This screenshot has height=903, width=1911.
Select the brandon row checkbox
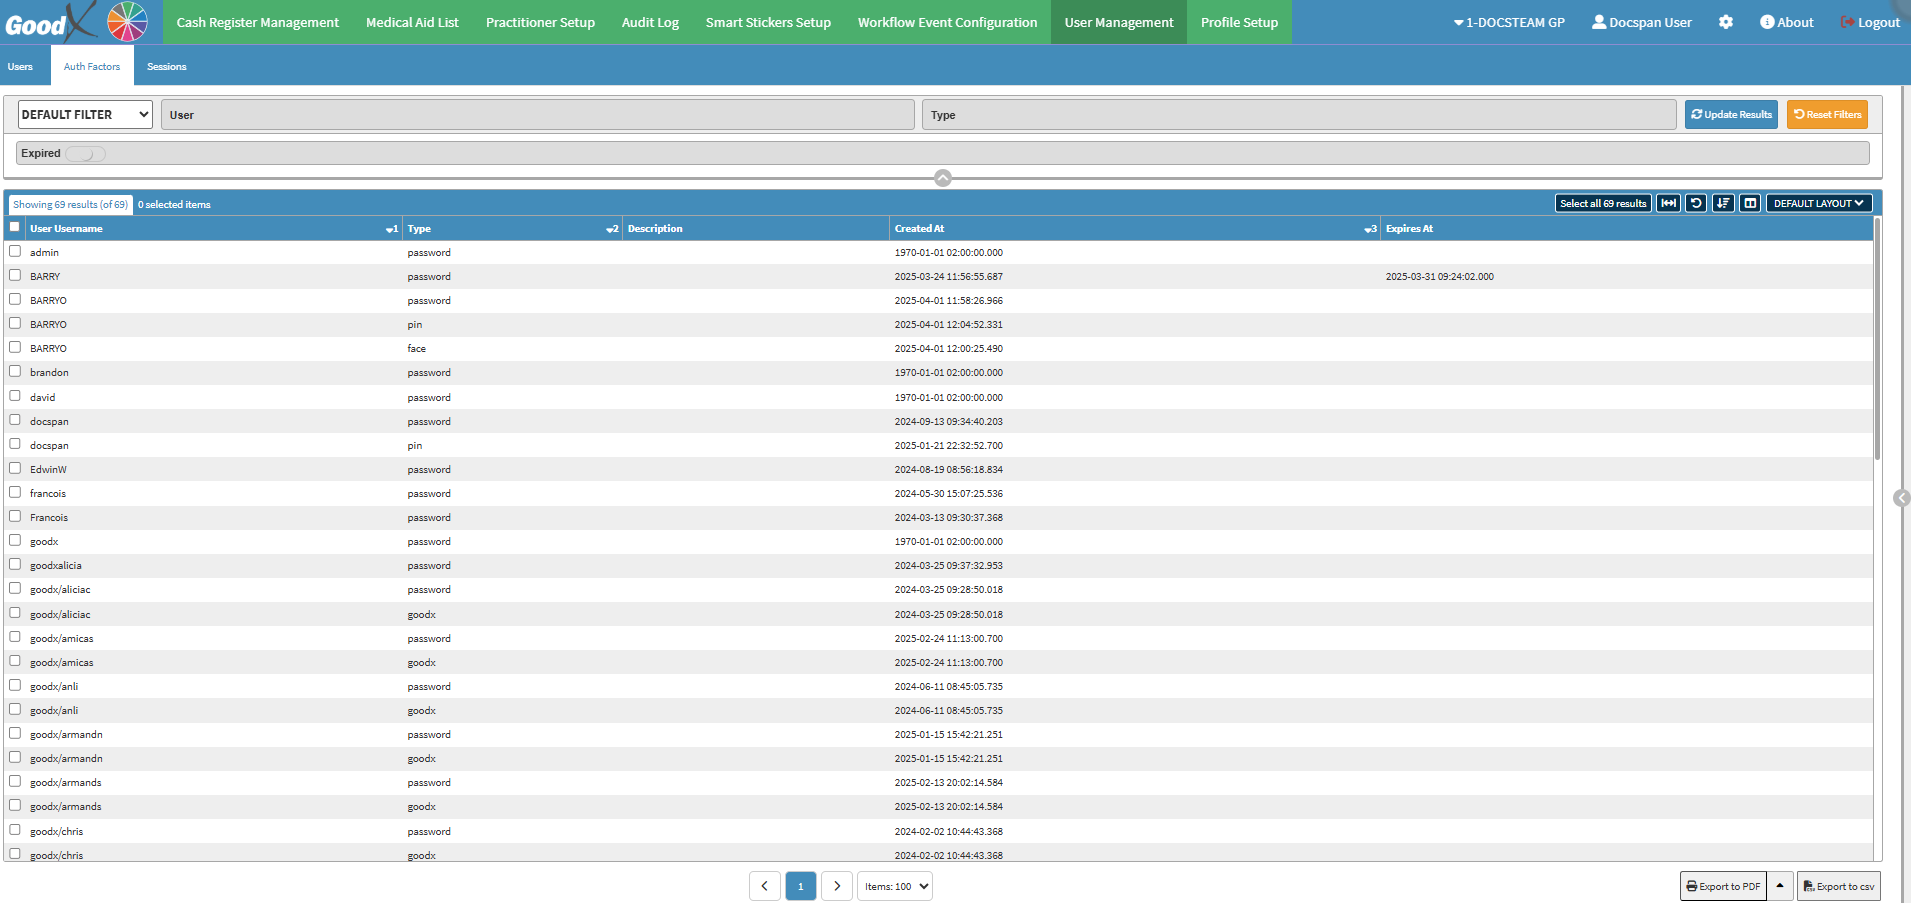coord(15,371)
